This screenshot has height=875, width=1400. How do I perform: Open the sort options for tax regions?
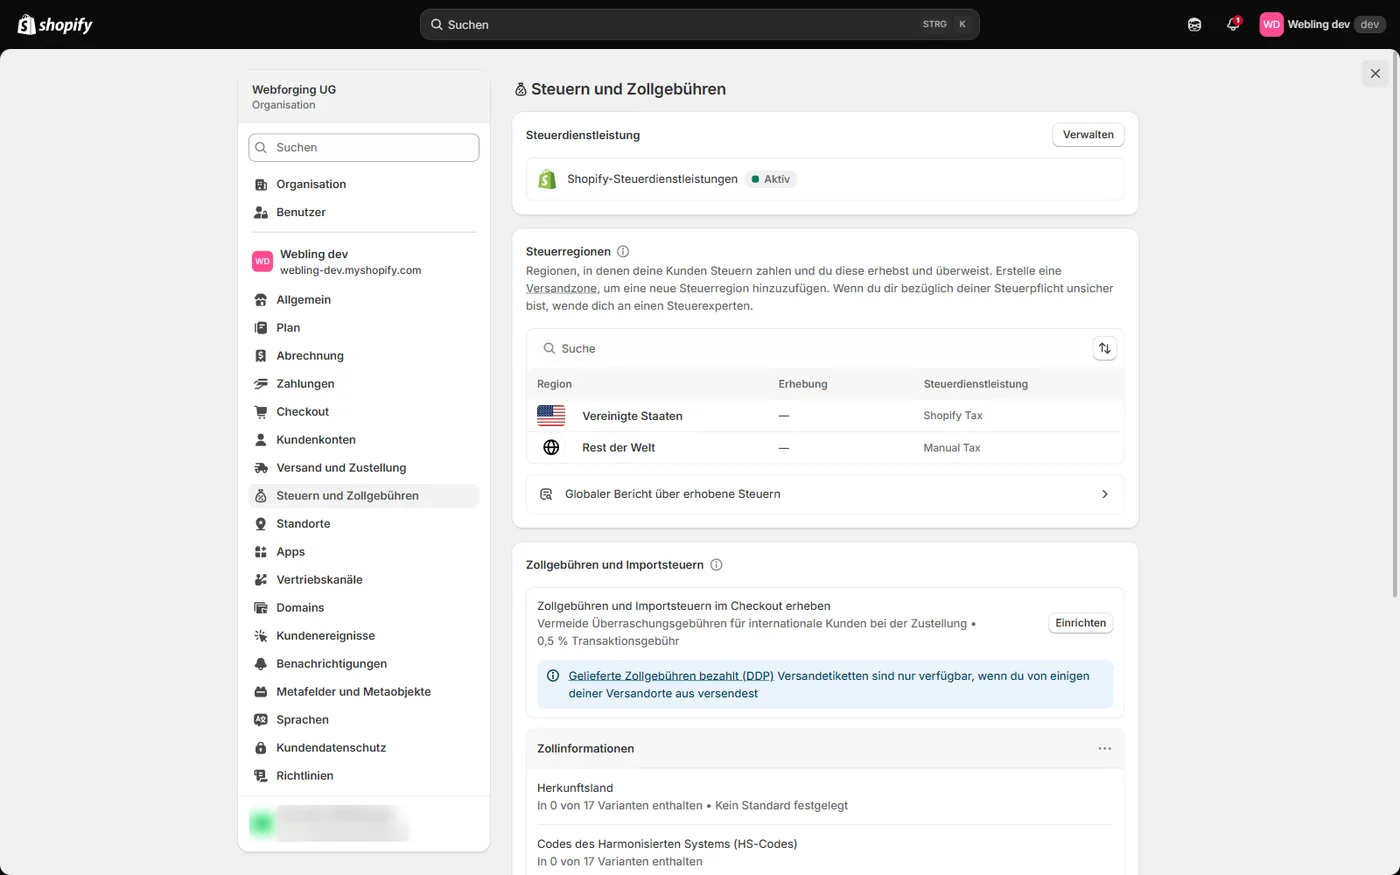pyautogui.click(x=1104, y=349)
